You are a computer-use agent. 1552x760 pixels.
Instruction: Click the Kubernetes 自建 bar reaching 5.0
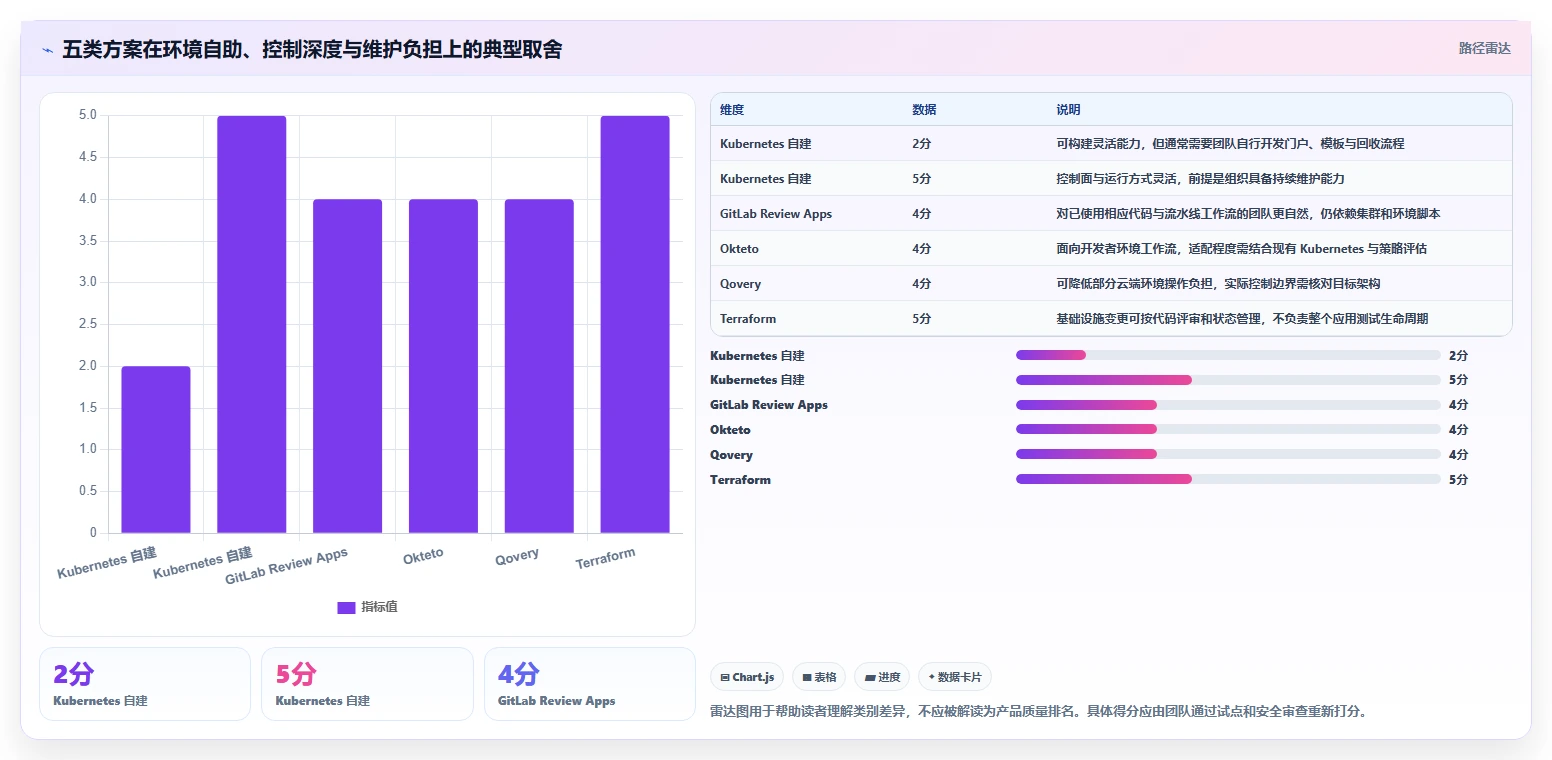(251, 324)
